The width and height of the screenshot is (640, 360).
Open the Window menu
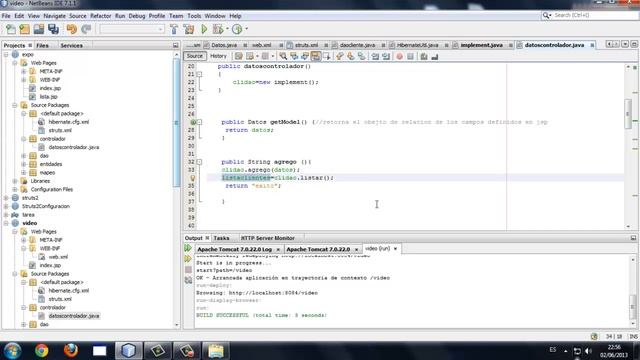(x=215, y=16)
